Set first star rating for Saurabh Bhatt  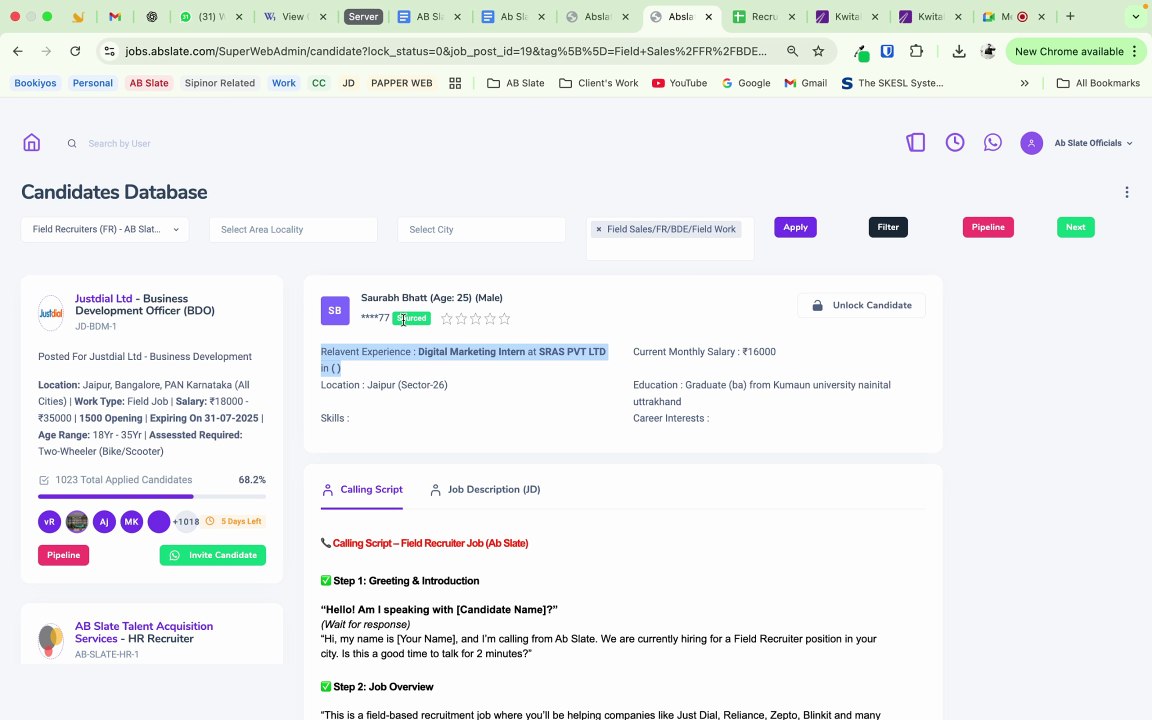[x=447, y=319]
